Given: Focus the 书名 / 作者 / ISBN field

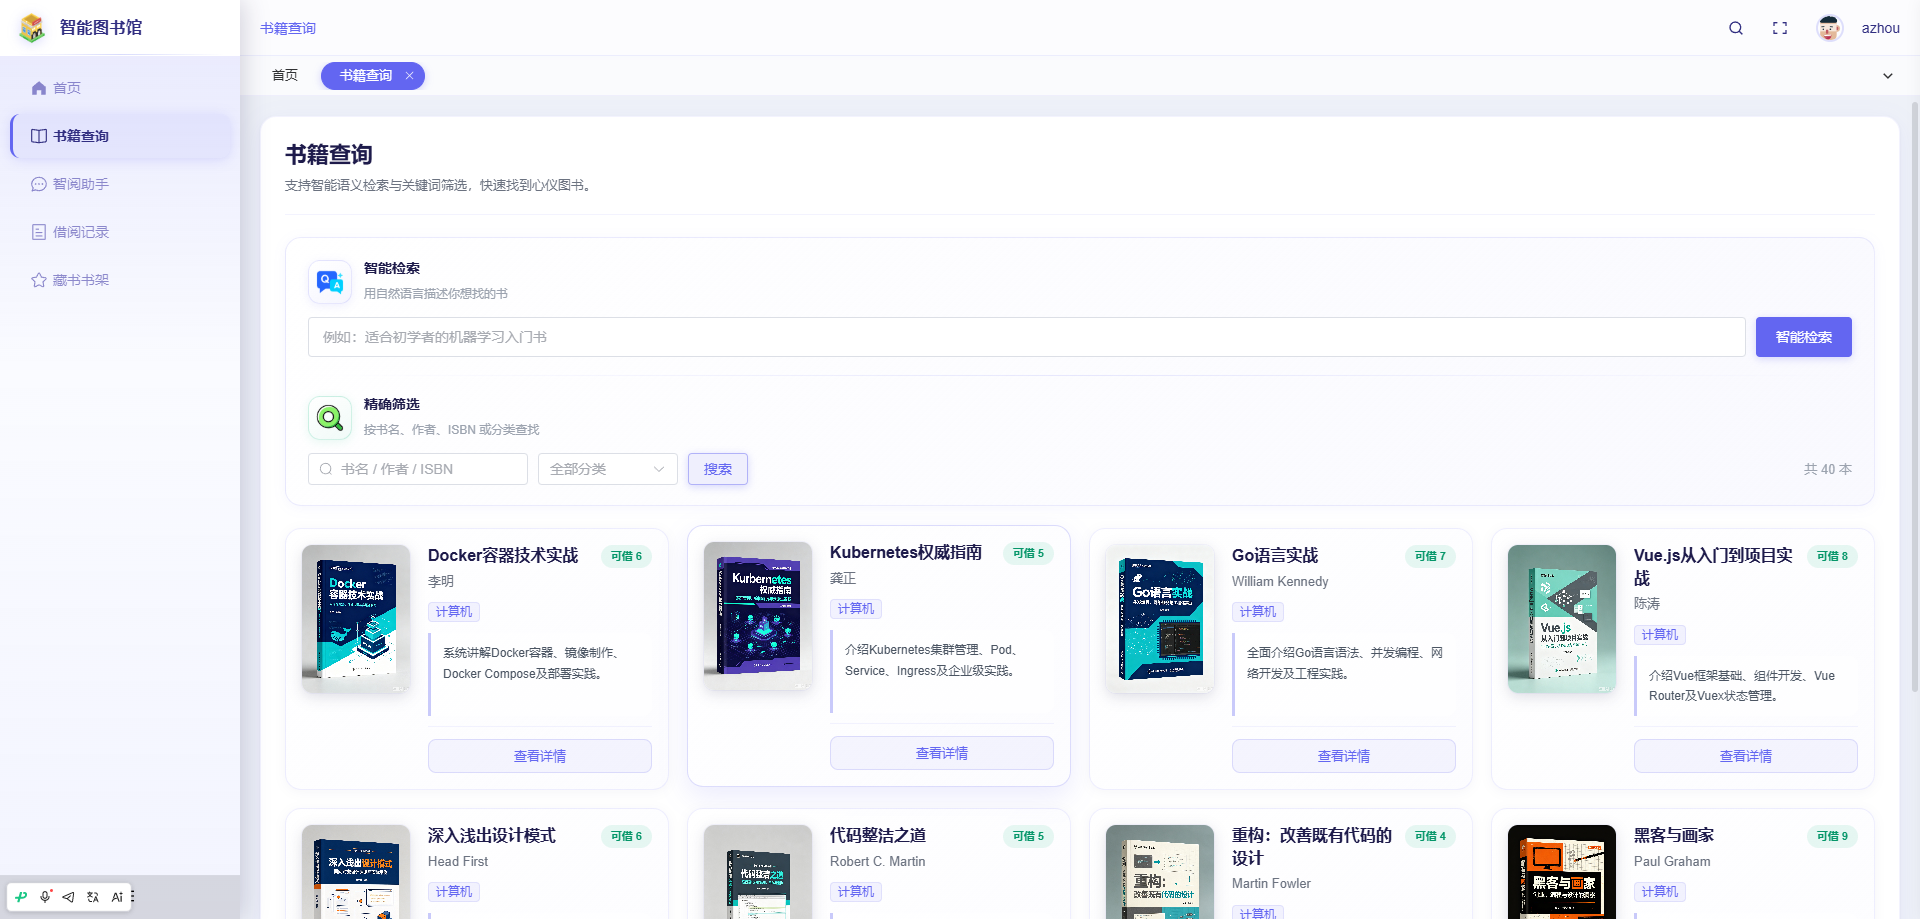Looking at the screenshot, I should [418, 469].
